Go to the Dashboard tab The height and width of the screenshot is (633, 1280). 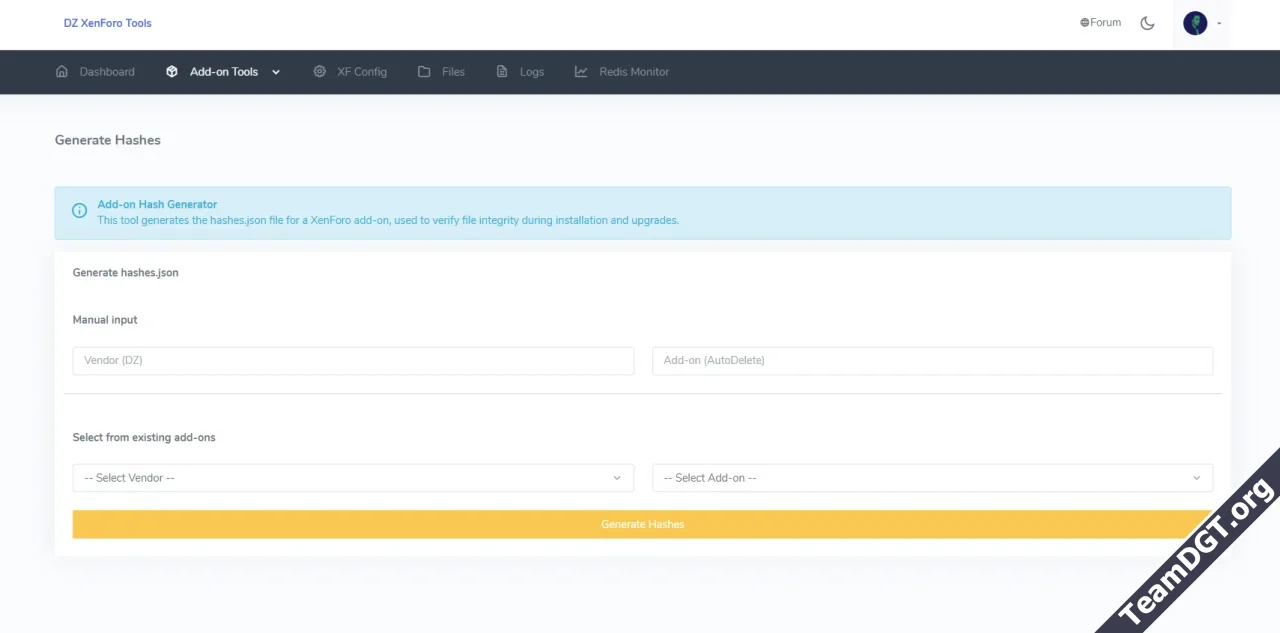(107, 72)
